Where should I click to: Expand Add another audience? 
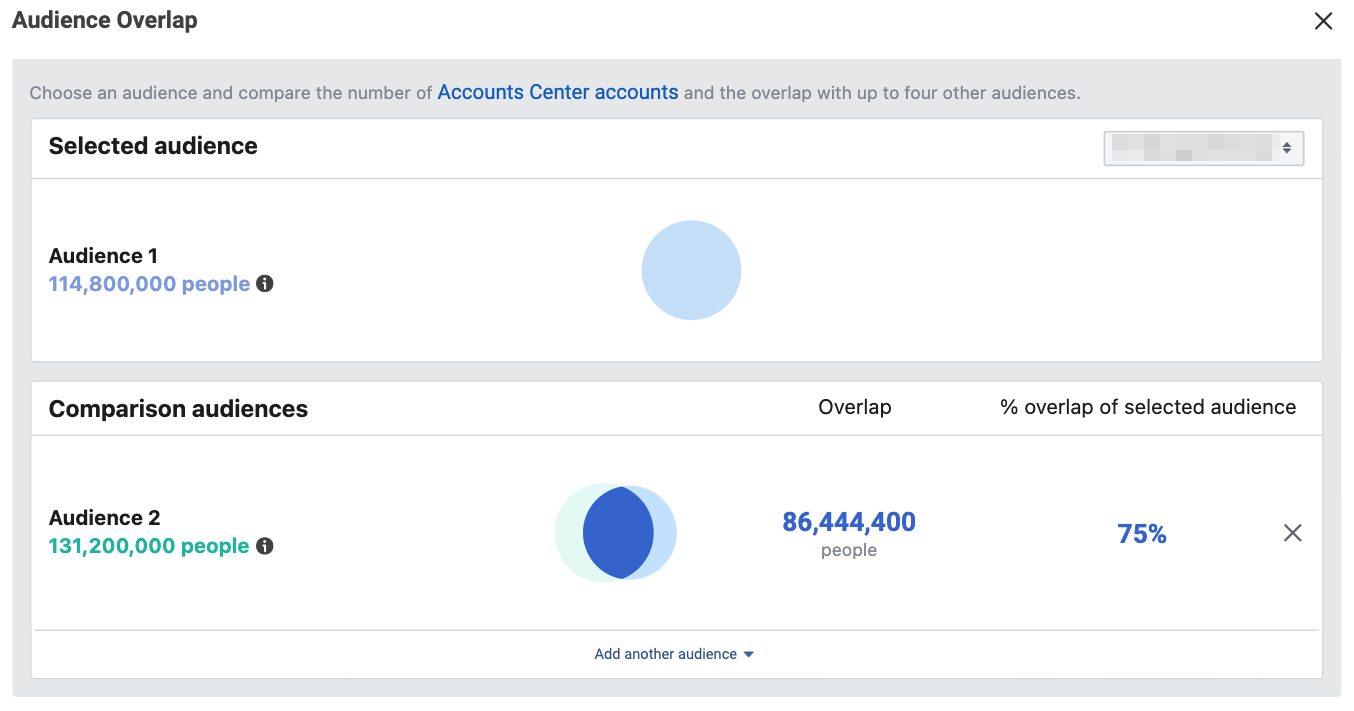(x=665, y=653)
